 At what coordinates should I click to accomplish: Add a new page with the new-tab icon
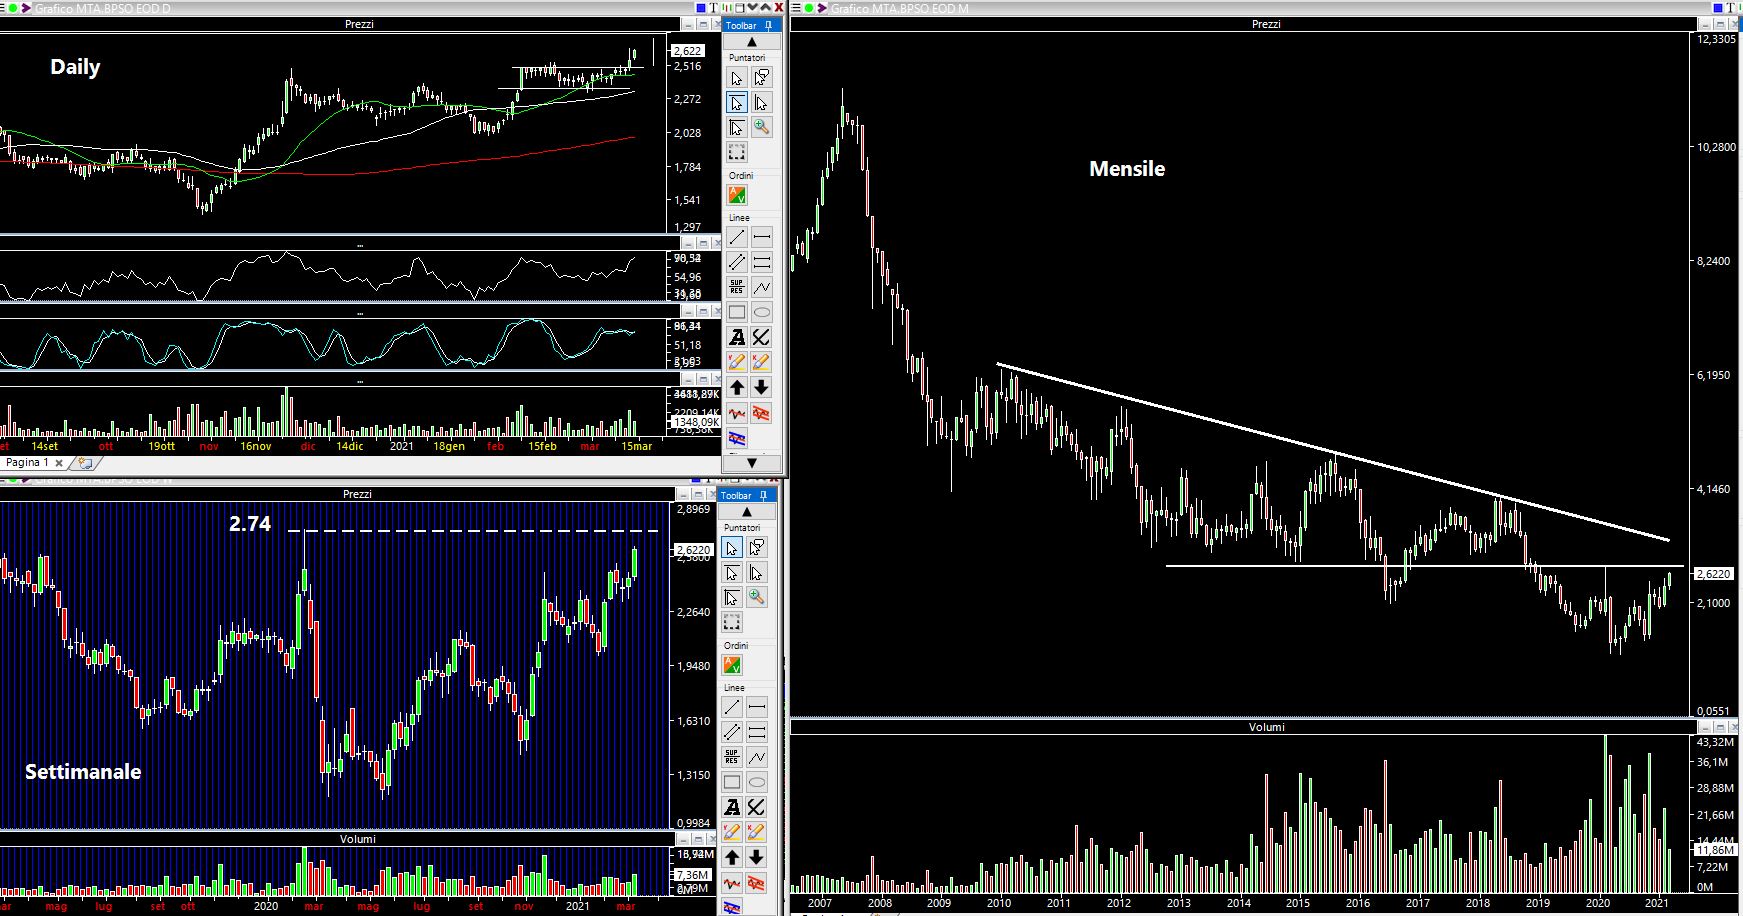click(85, 463)
